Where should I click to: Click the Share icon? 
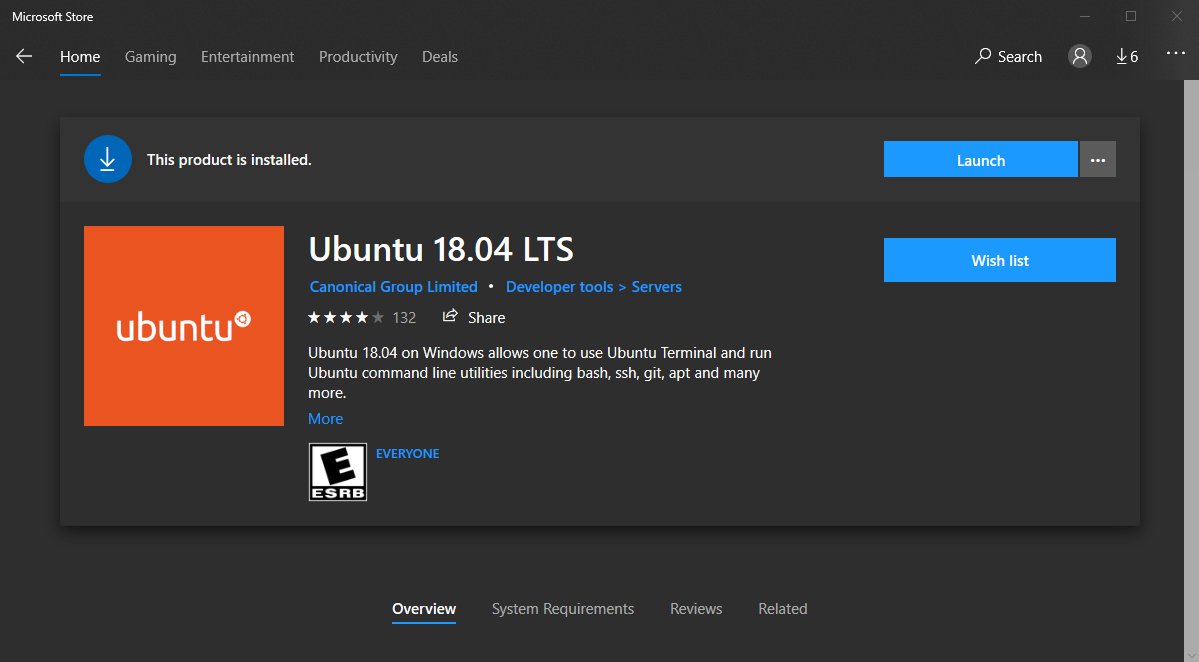tap(450, 316)
